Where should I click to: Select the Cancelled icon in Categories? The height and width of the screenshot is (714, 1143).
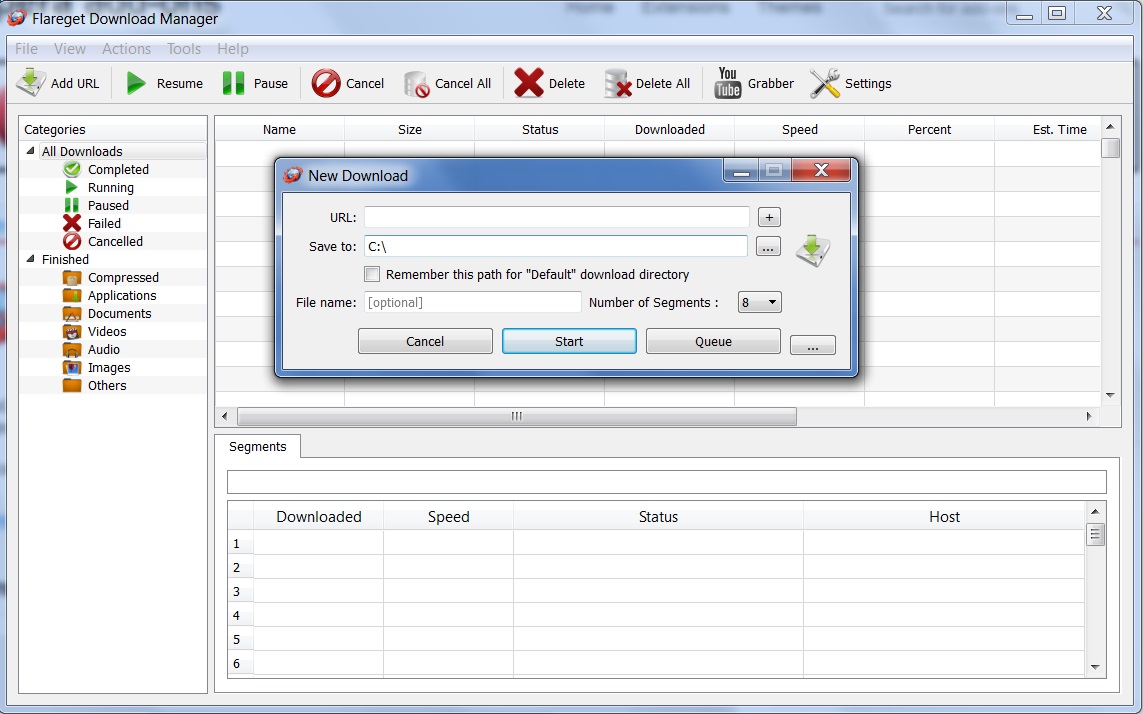tap(71, 241)
